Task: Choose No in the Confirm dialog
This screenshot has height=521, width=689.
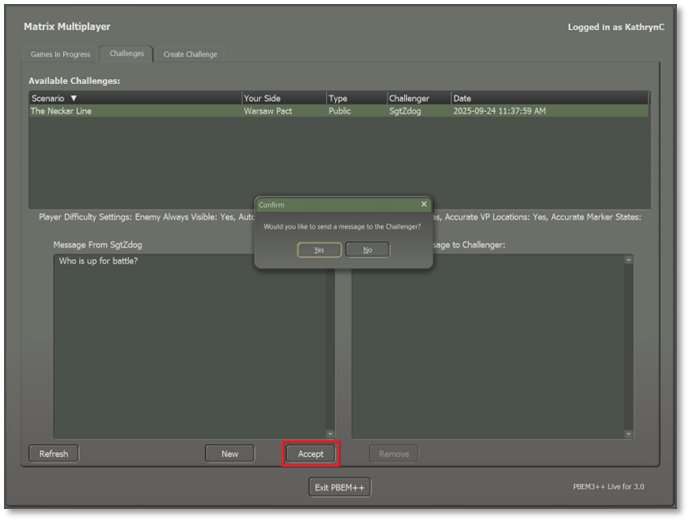Action: click(367, 250)
